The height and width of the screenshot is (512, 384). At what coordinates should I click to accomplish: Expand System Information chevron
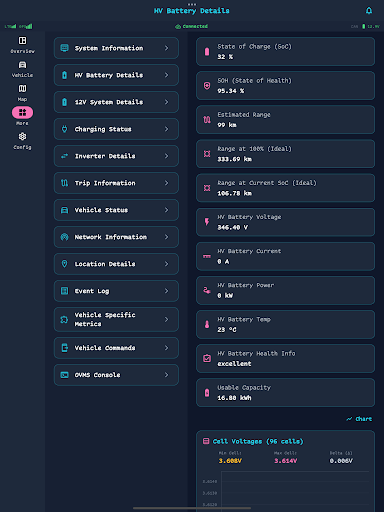point(167,48)
